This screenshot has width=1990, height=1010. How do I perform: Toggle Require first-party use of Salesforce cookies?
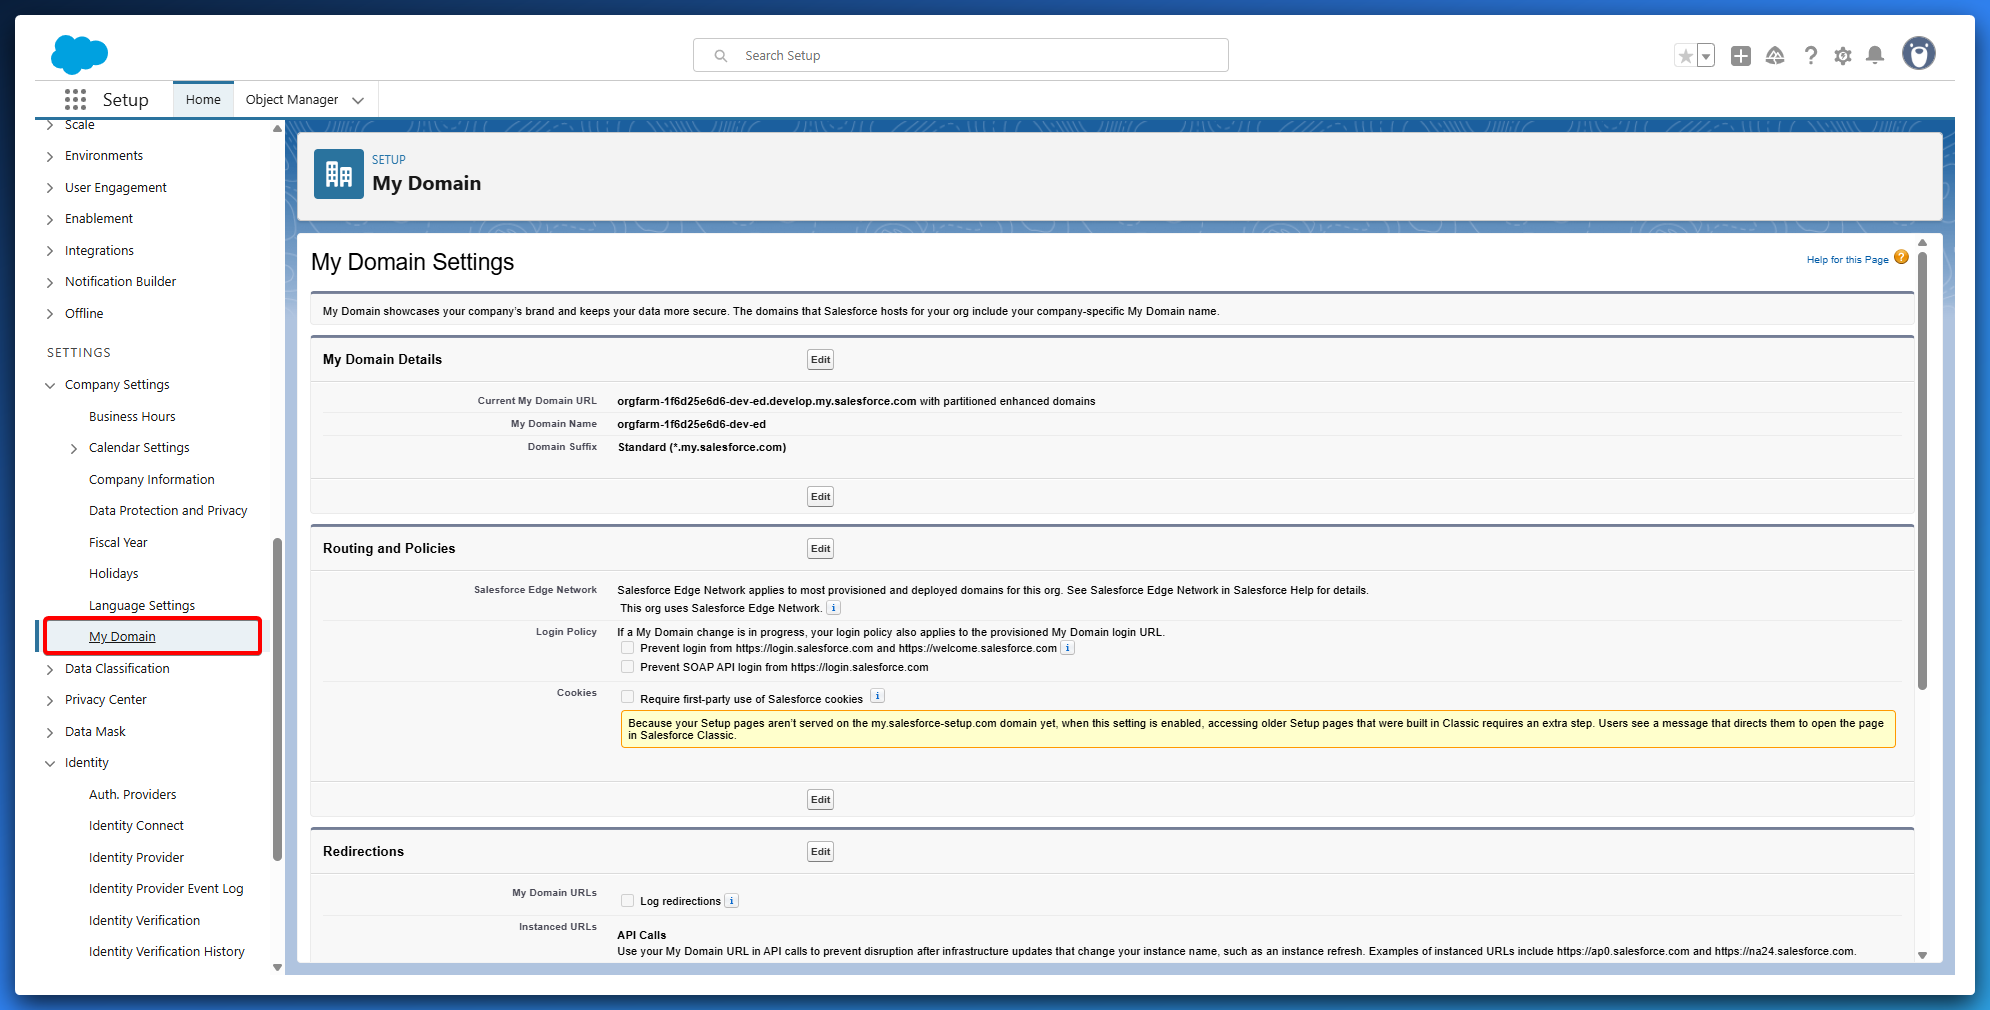628,697
